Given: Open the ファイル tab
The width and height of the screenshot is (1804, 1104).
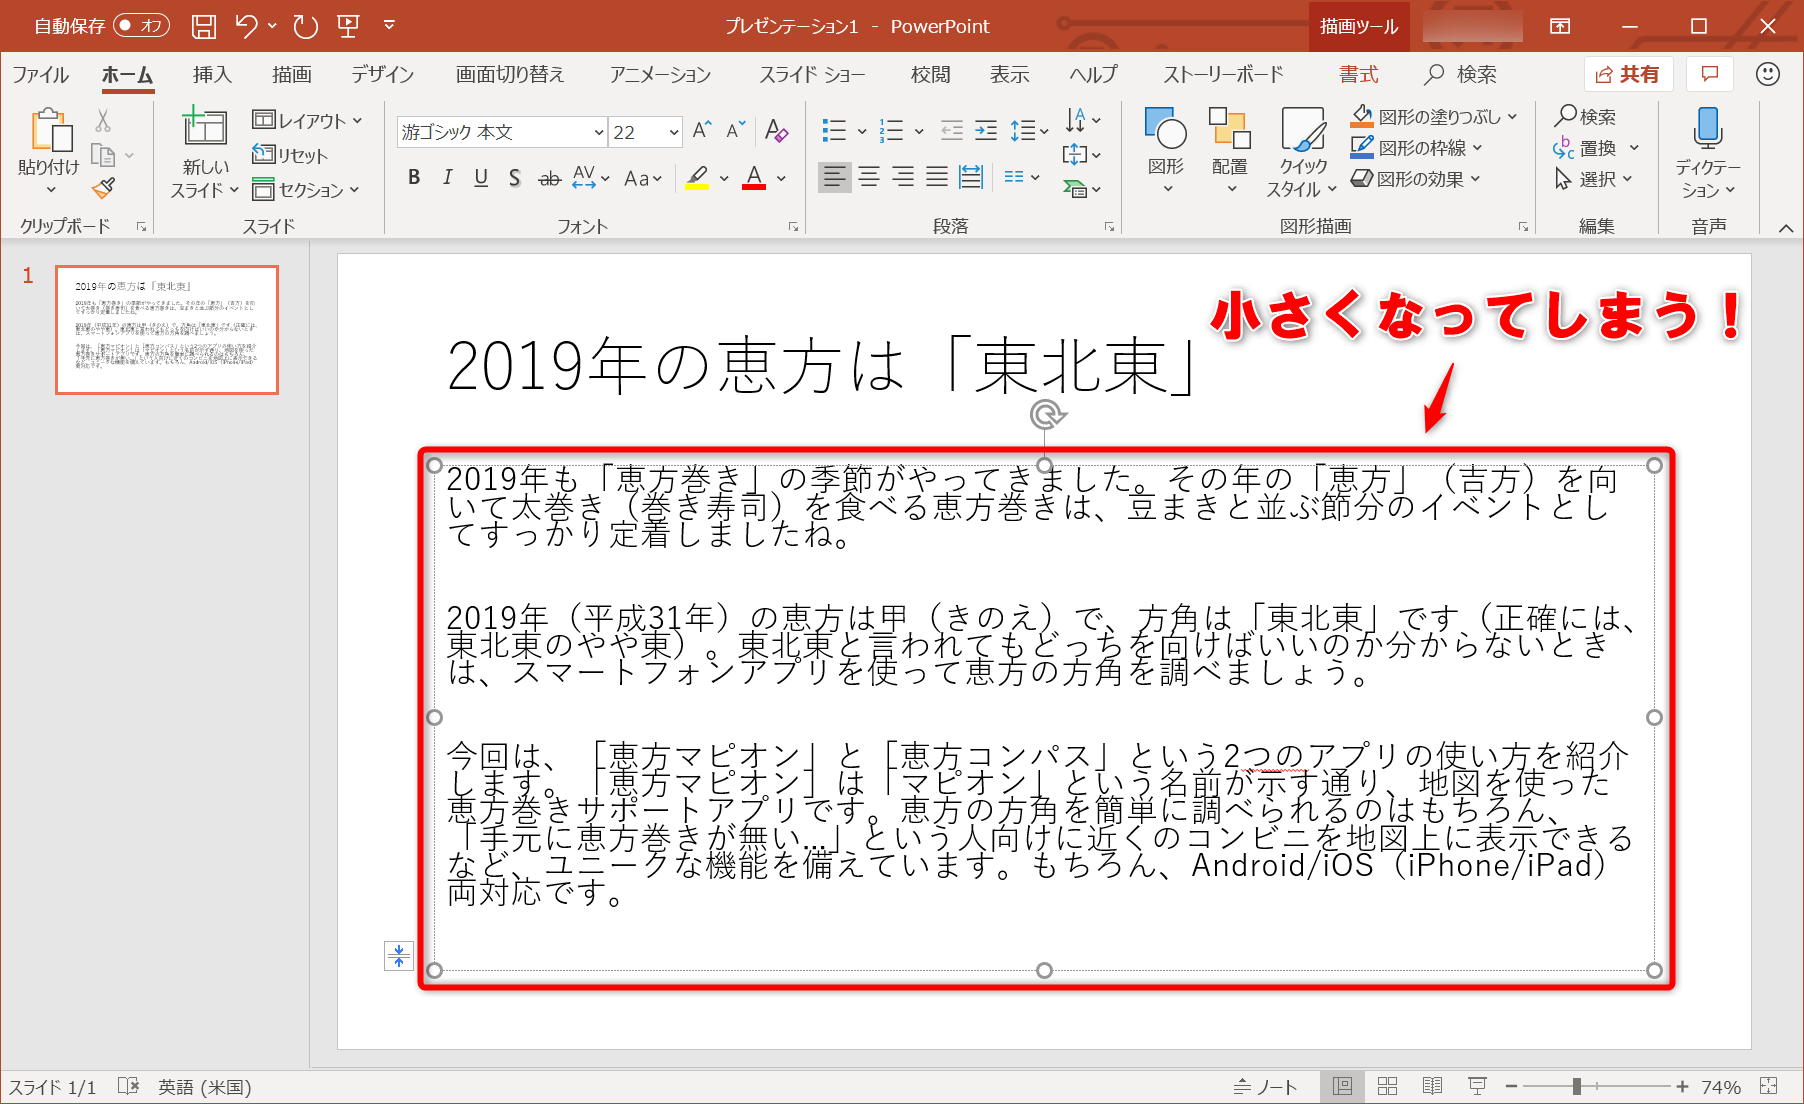Looking at the screenshot, I should (40, 74).
